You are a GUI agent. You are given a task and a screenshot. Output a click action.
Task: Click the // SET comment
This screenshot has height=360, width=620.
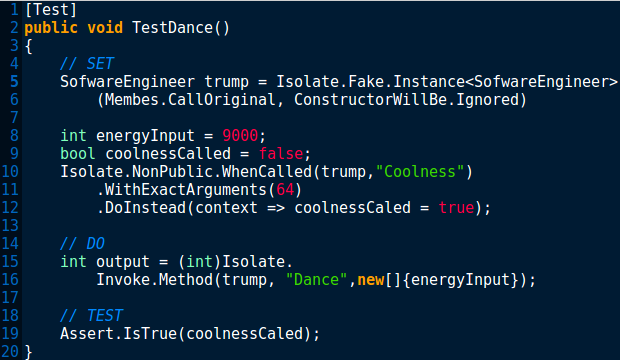point(87,64)
